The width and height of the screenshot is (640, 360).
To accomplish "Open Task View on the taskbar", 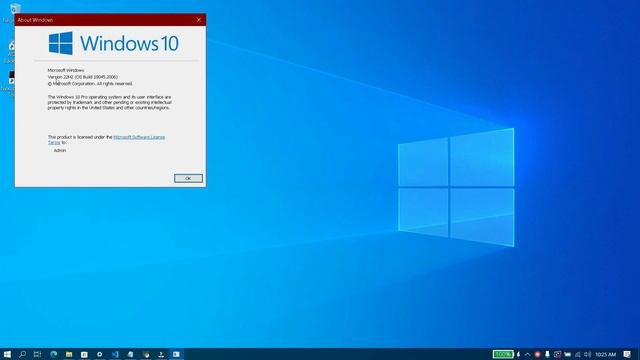I will click(x=38, y=354).
